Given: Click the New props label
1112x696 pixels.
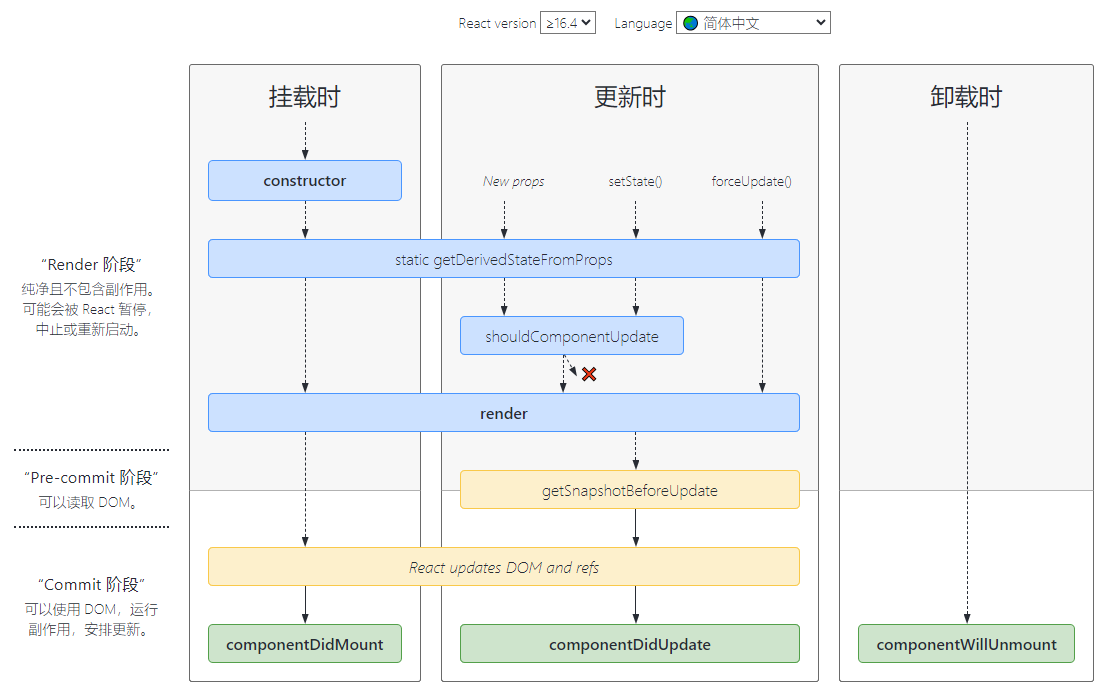Looking at the screenshot, I should click(x=513, y=182).
